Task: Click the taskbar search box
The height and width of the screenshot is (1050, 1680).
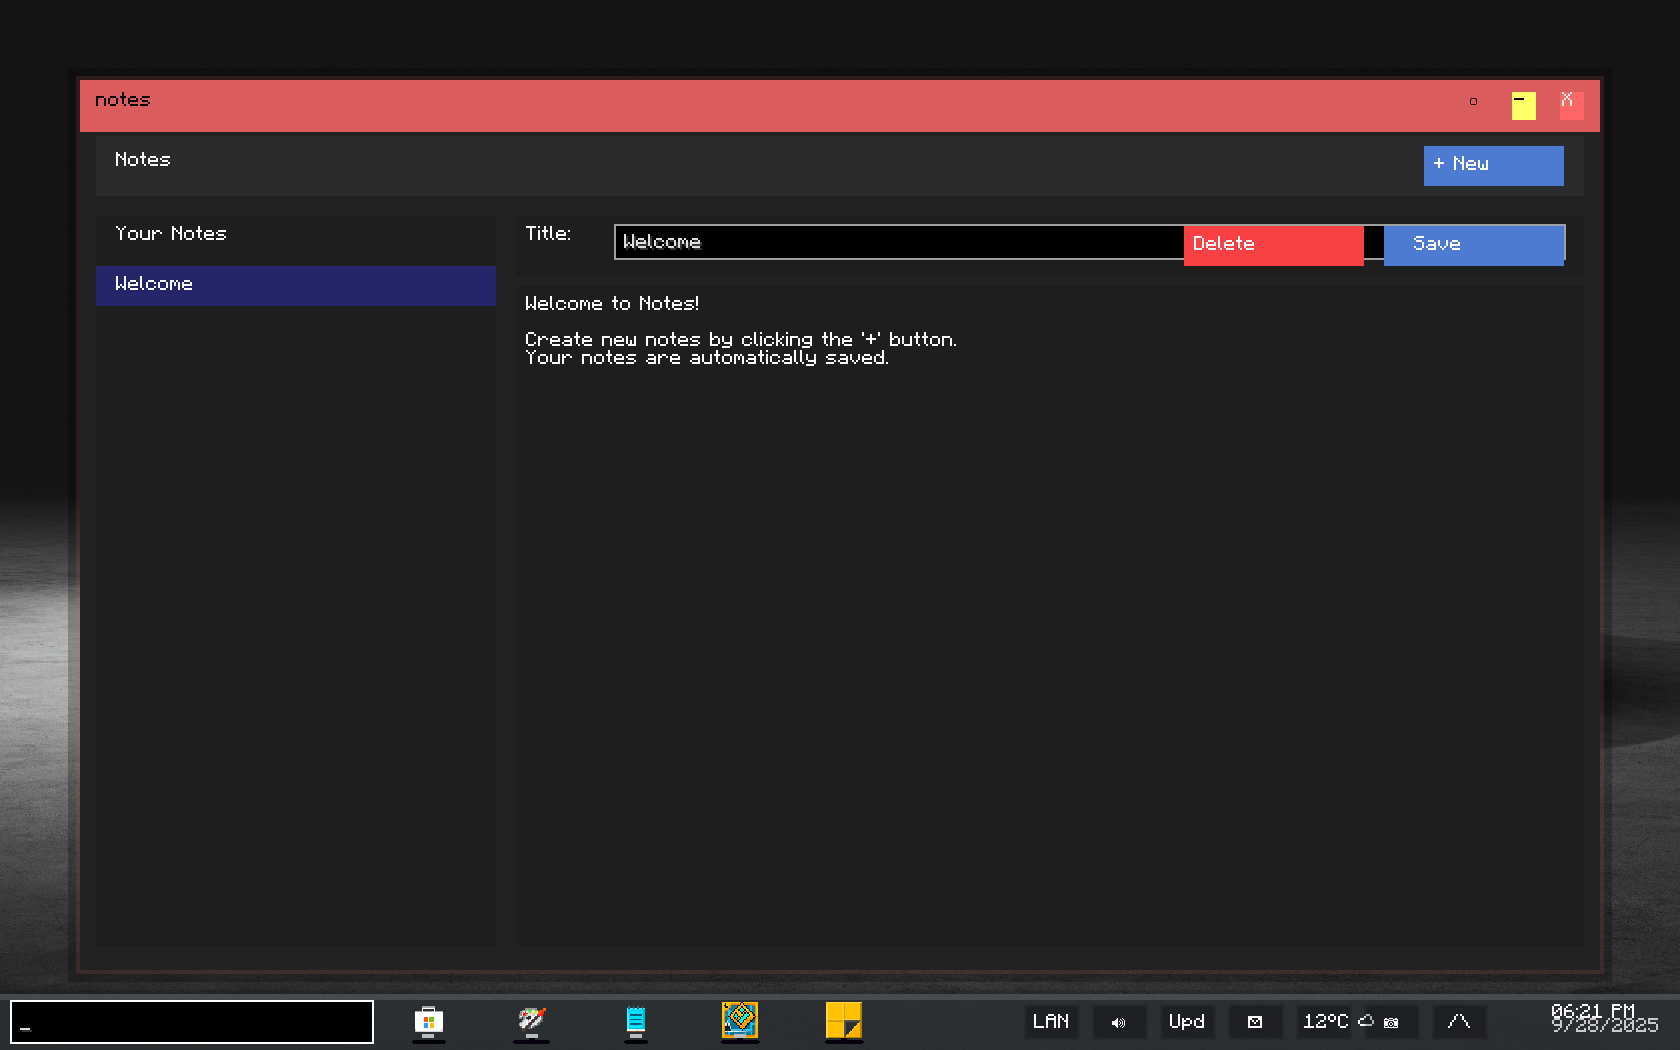Action: (x=192, y=1022)
